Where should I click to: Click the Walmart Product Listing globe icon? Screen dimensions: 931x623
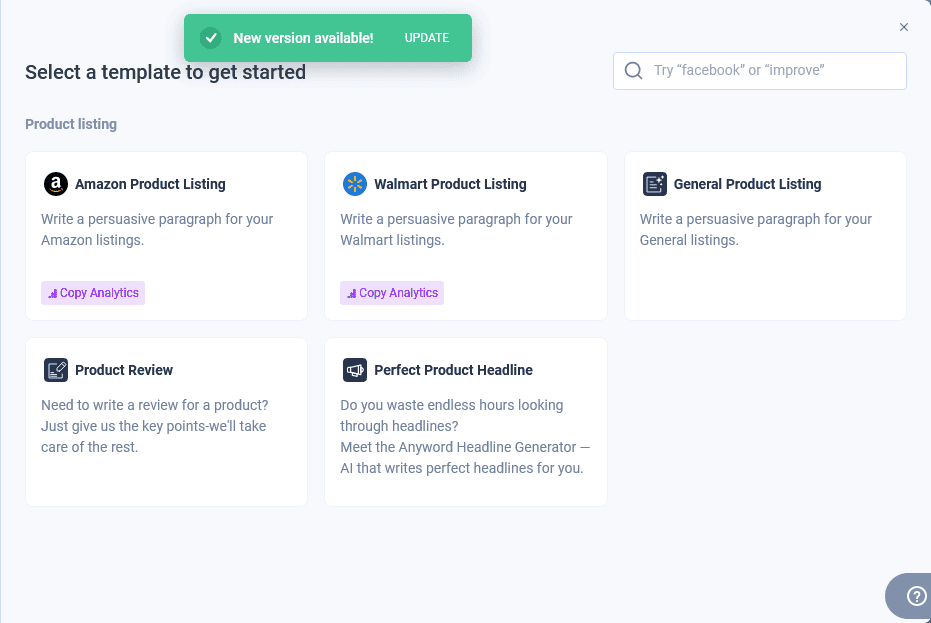coord(355,184)
